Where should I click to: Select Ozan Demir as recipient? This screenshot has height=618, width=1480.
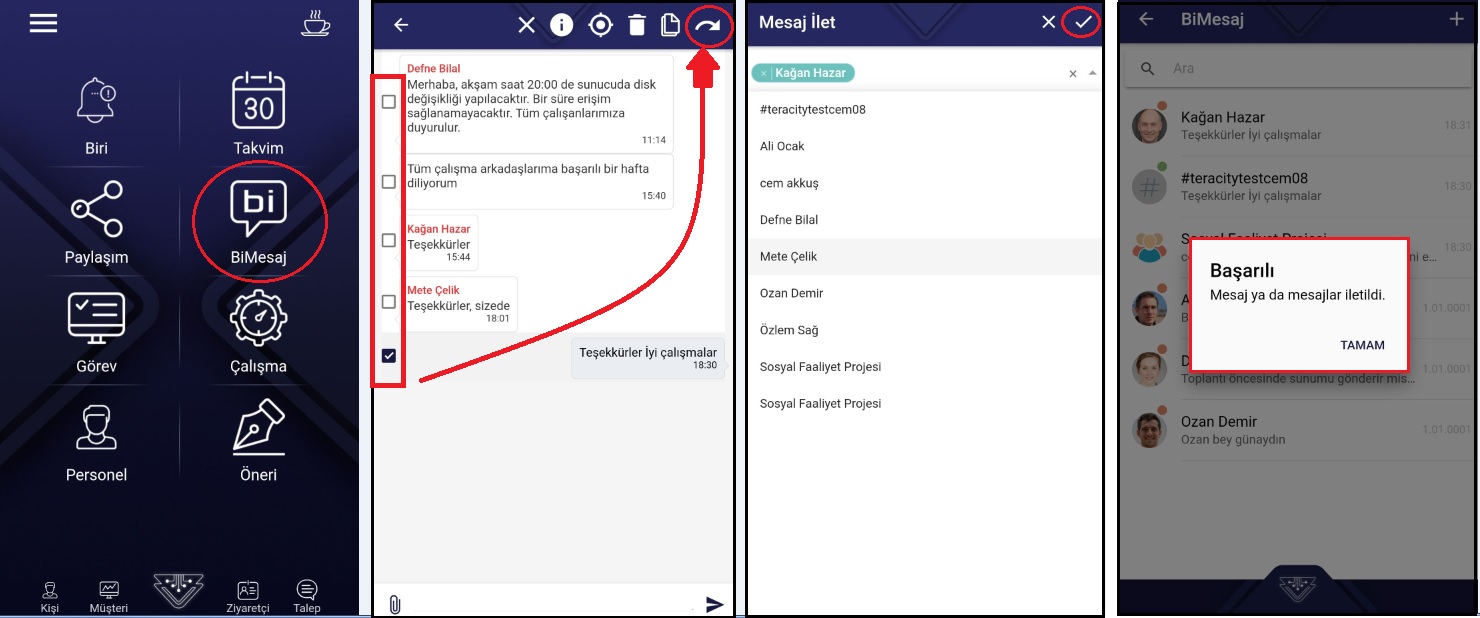tap(924, 293)
